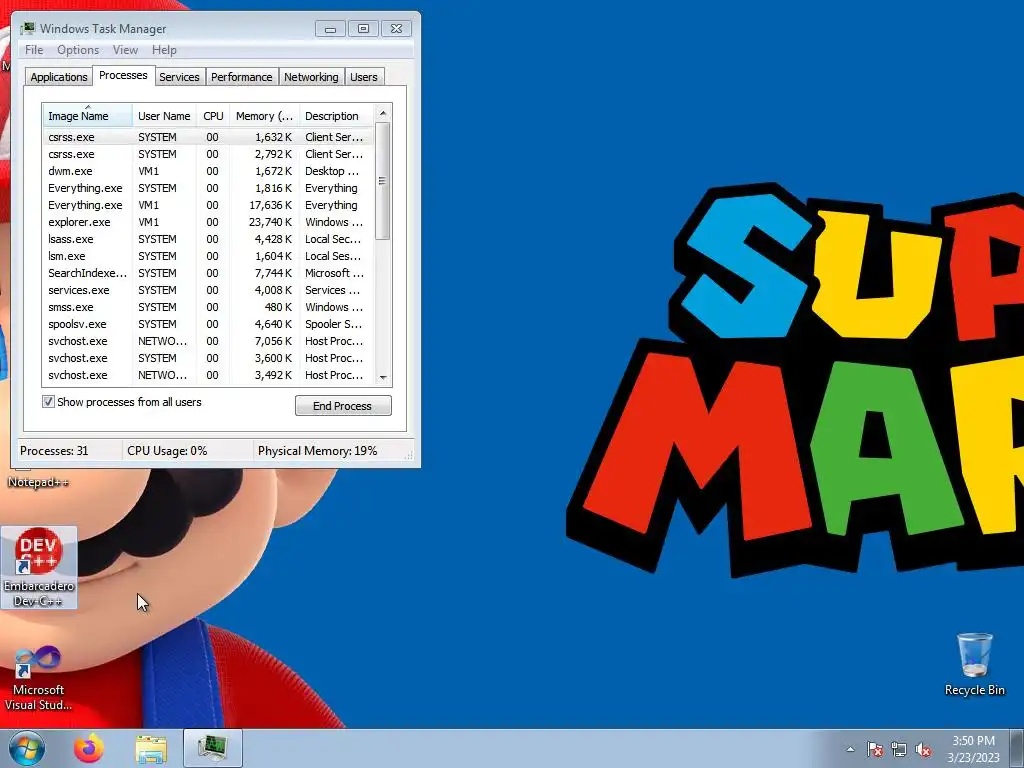The width and height of the screenshot is (1024, 768).
Task: Click the Physical Memory: 19% status entry
Action: pos(317,451)
